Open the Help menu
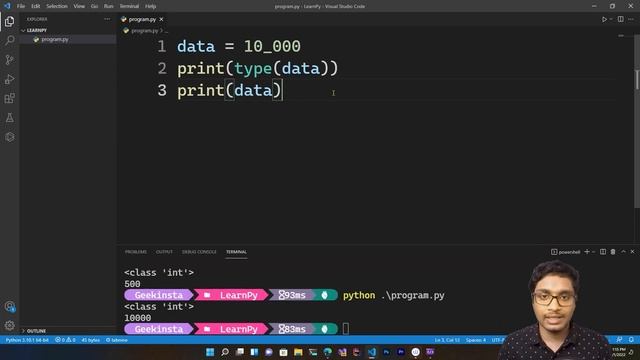The image size is (640, 360). coord(151,6)
